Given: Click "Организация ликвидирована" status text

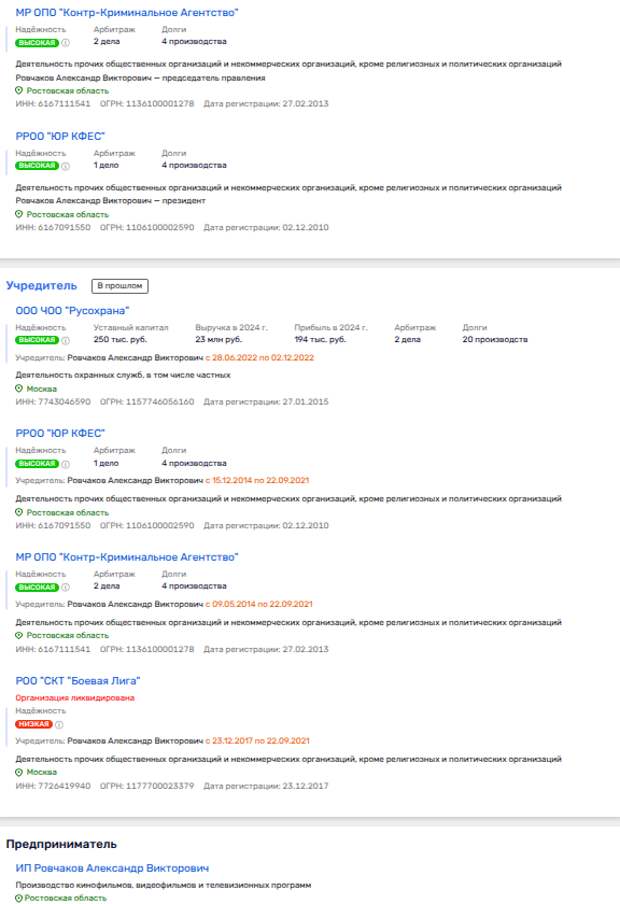Looking at the screenshot, I should [75, 697].
